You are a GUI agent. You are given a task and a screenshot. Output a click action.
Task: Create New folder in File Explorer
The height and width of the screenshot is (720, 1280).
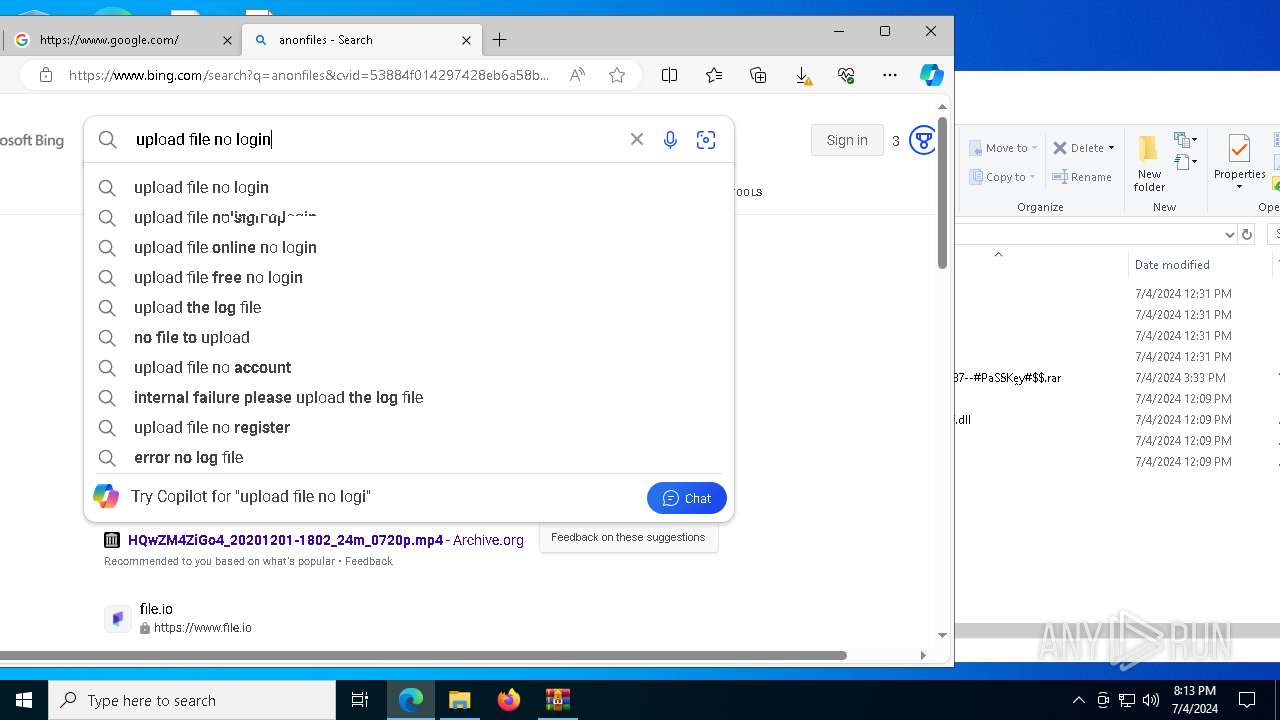coord(1149,163)
